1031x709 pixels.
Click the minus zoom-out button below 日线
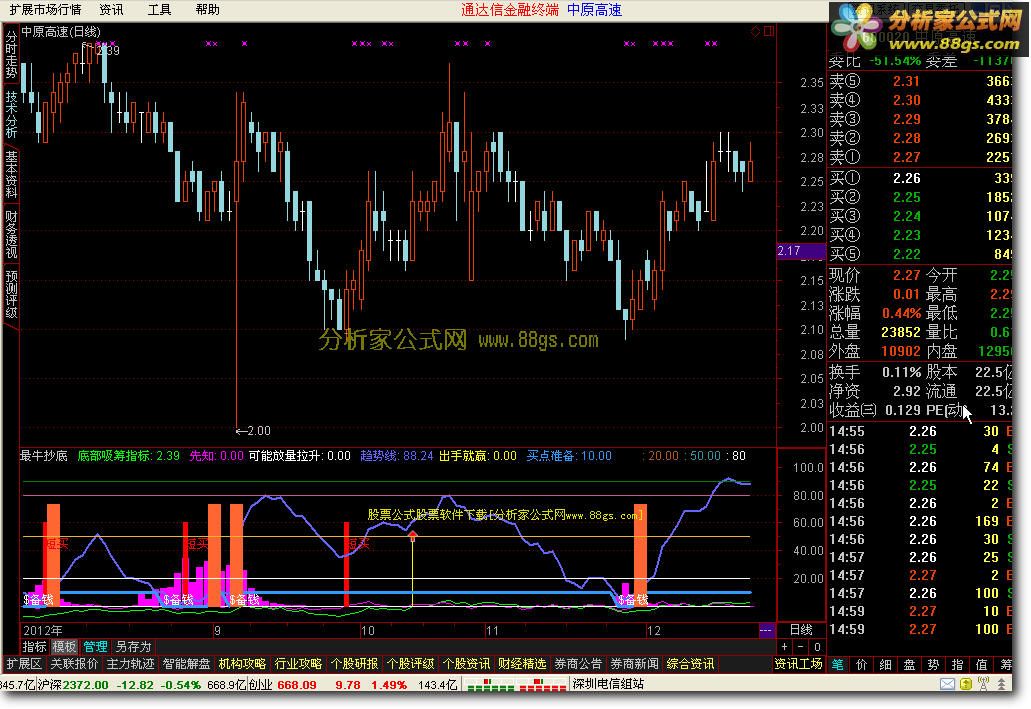point(801,647)
